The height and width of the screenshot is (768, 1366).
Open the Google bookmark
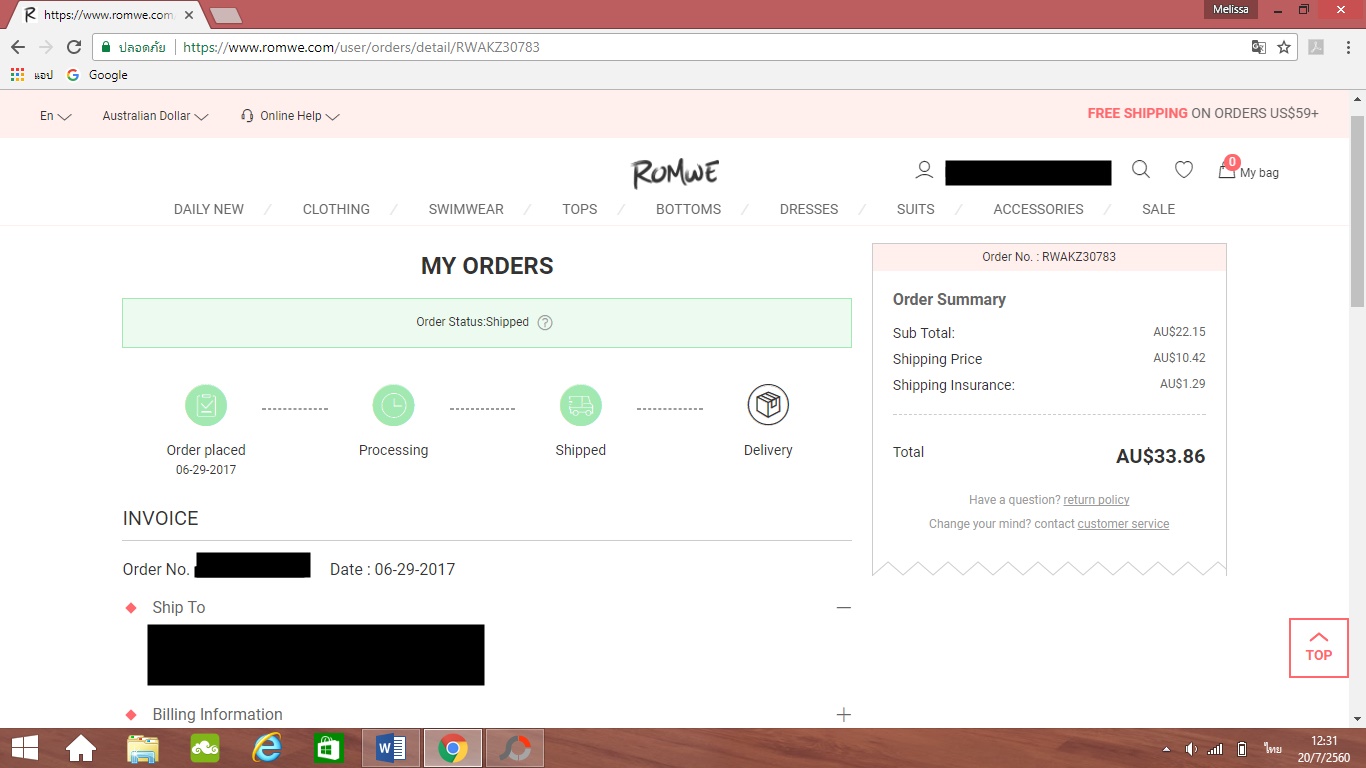(97, 75)
